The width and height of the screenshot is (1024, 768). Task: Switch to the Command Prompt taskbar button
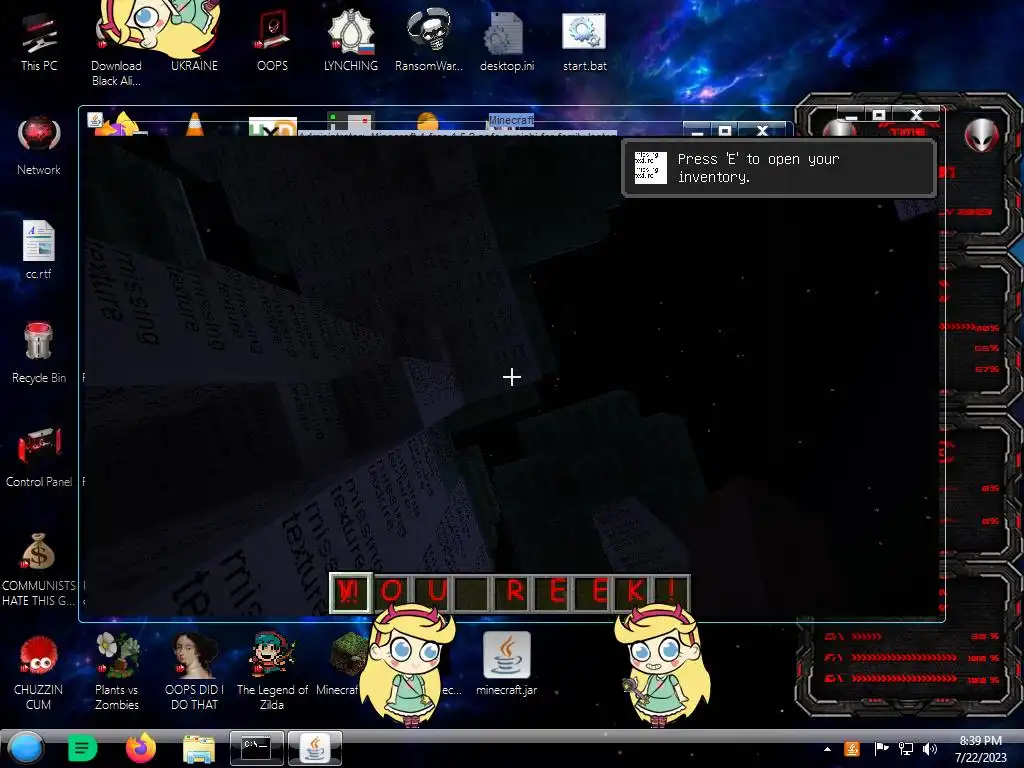coord(257,748)
